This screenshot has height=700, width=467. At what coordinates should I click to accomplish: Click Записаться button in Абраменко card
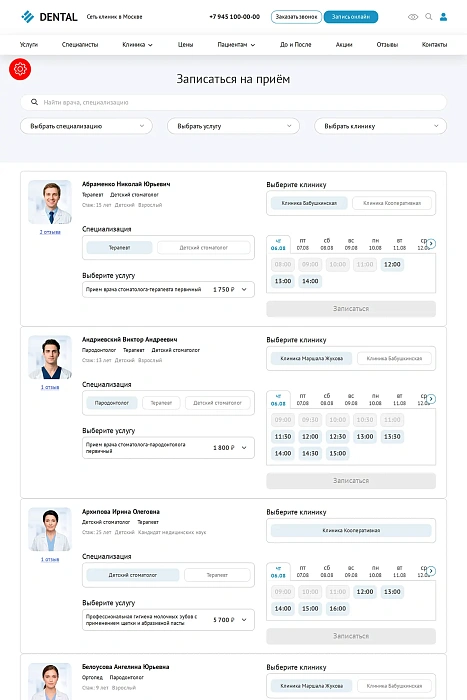[x=351, y=308]
